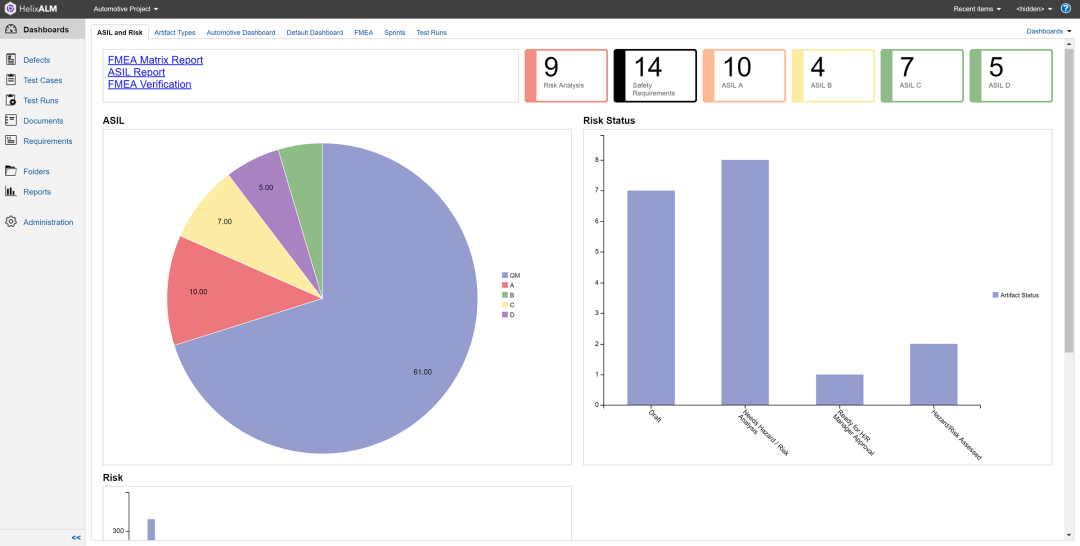
Task: Click the Ready for H/R Manager Approval bar
Action: coord(840,390)
